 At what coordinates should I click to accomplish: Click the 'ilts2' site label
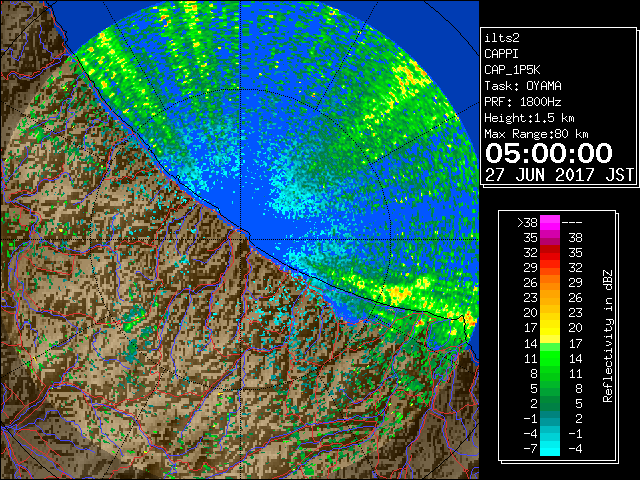coord(502,38)
